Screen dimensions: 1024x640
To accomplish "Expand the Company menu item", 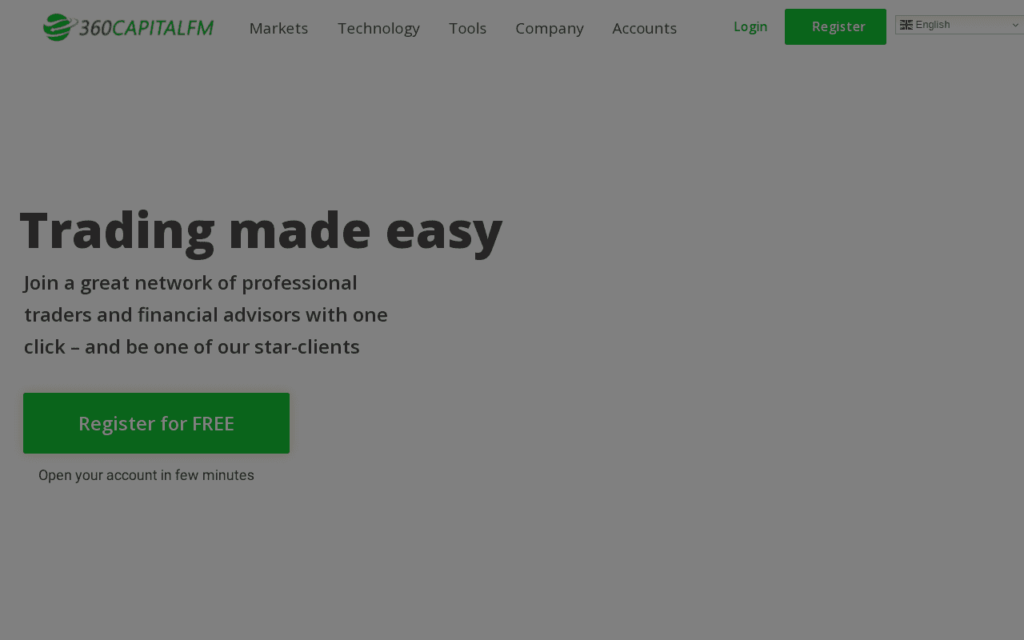I will coord(549,28).
